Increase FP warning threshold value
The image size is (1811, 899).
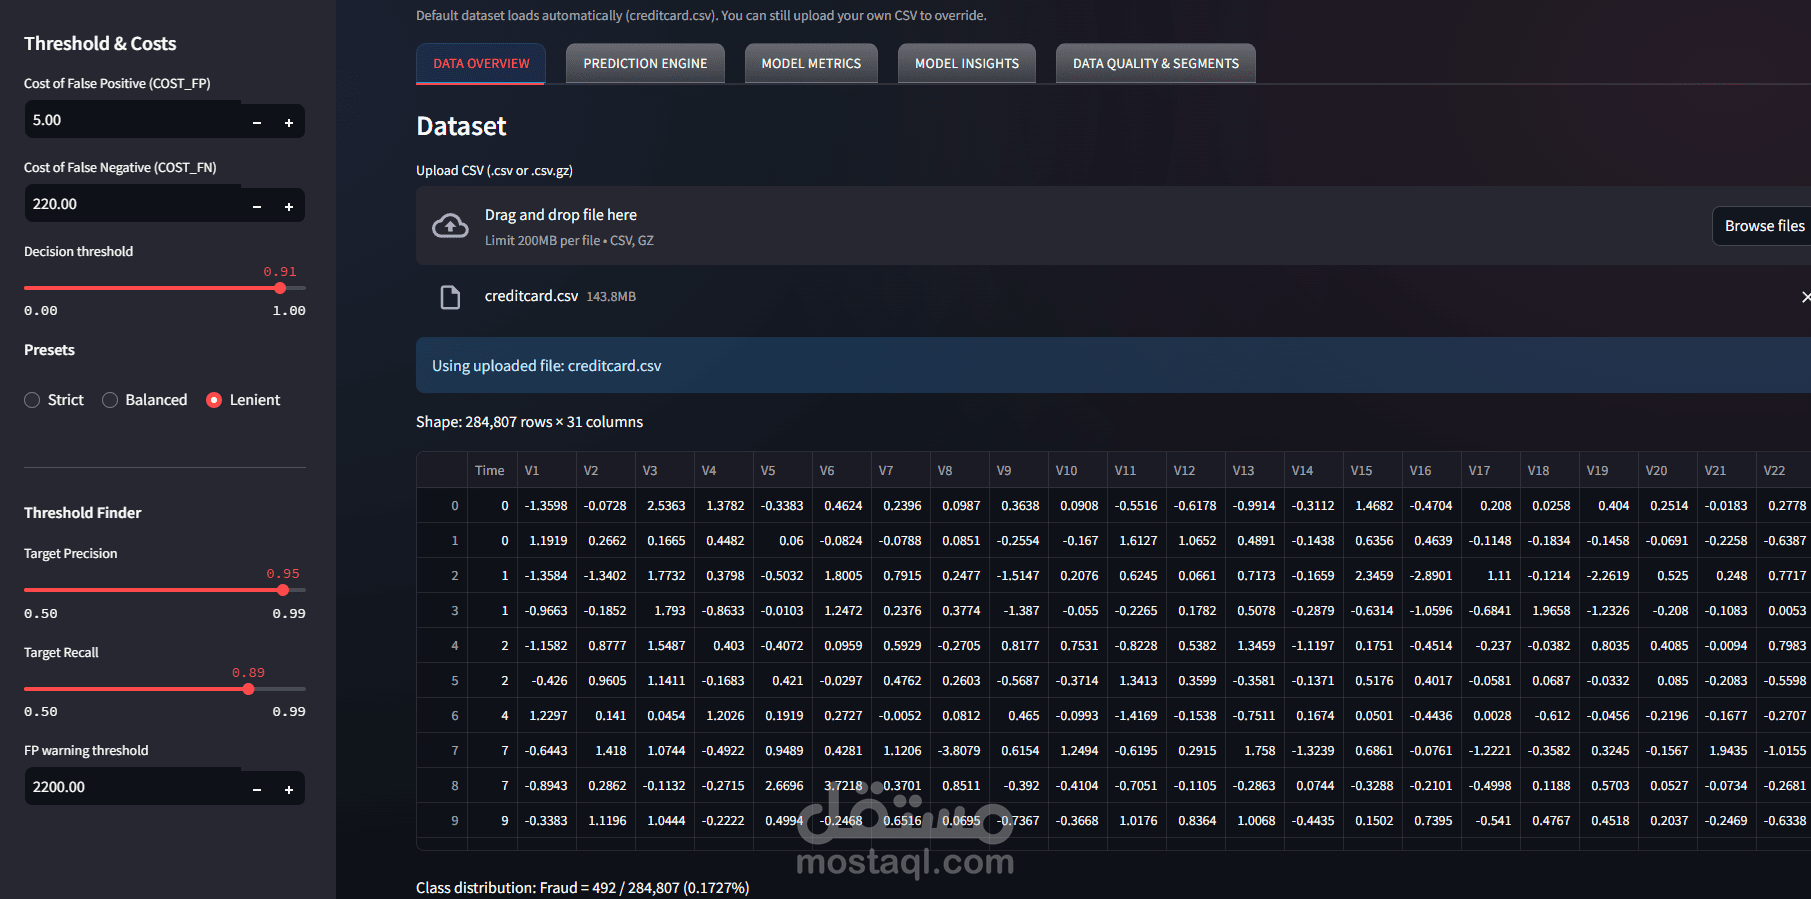pos(289,789)
